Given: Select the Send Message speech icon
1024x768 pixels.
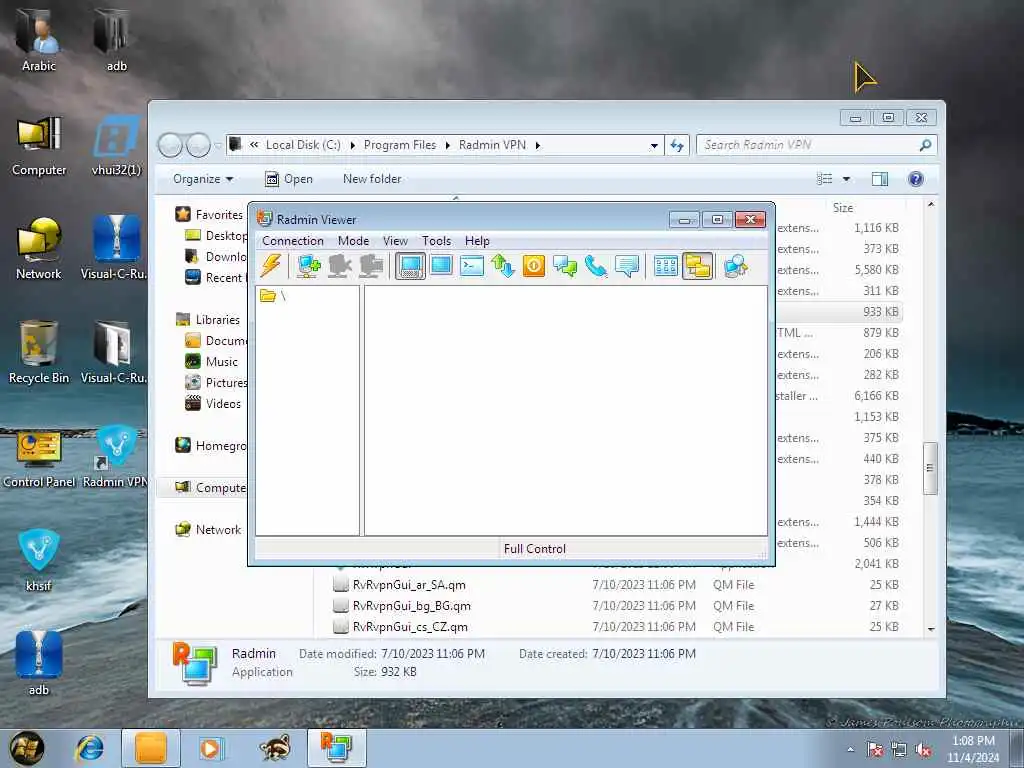Looking at the screenshot, I should coord(627,266).
